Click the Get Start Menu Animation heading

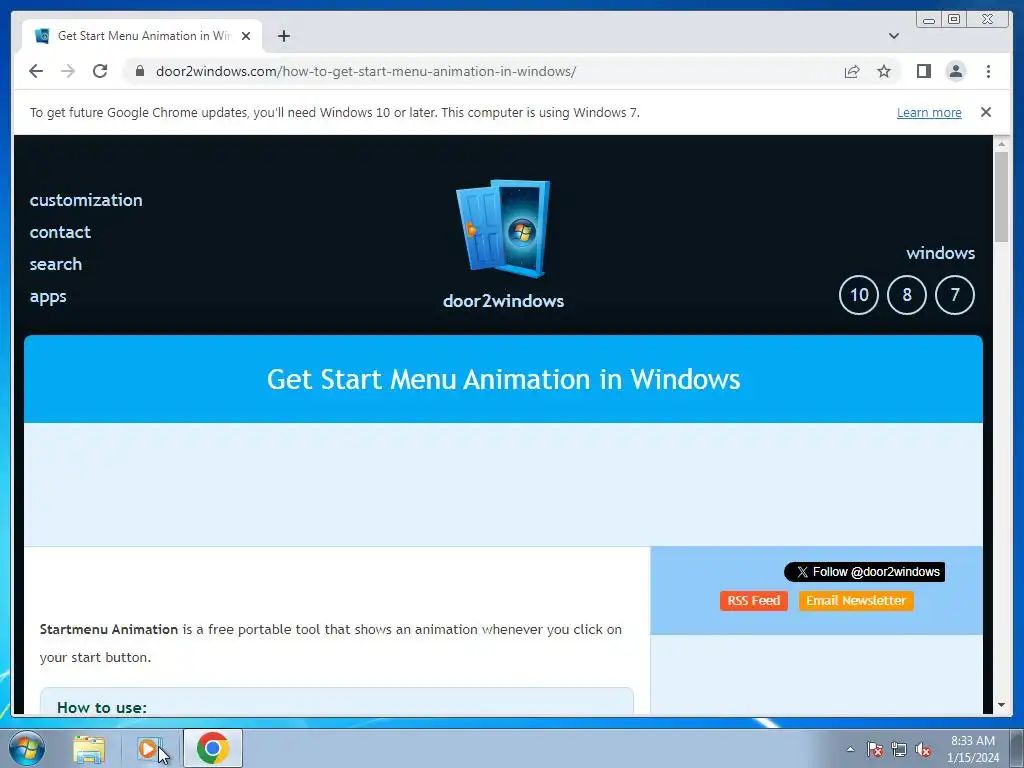504,379
